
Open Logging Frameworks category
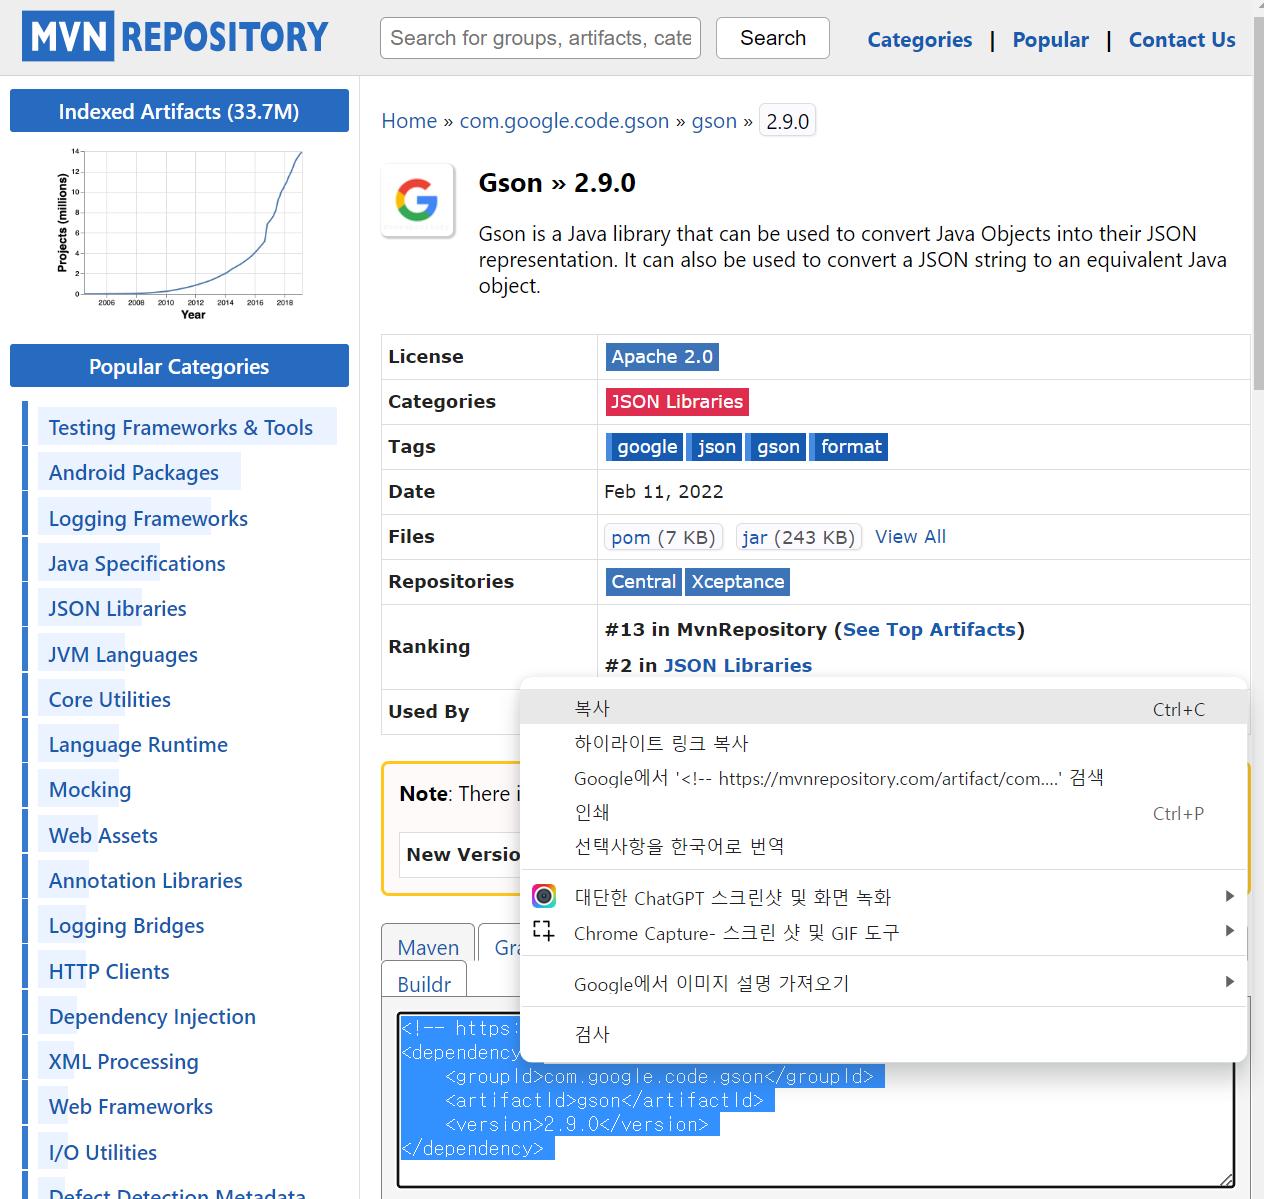[148, 519]
